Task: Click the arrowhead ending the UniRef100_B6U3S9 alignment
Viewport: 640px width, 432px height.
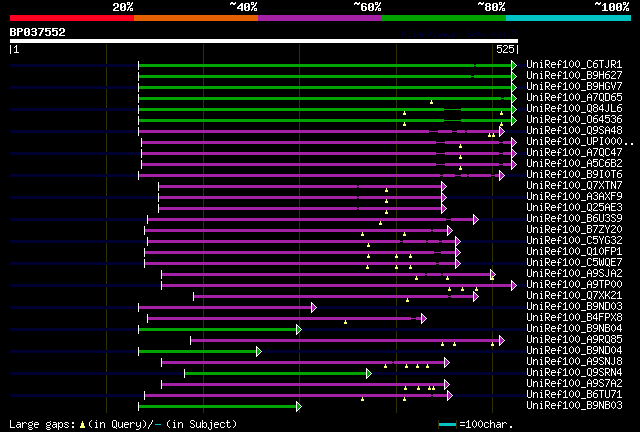Action: pyautogui.click(x=476, y=220)
